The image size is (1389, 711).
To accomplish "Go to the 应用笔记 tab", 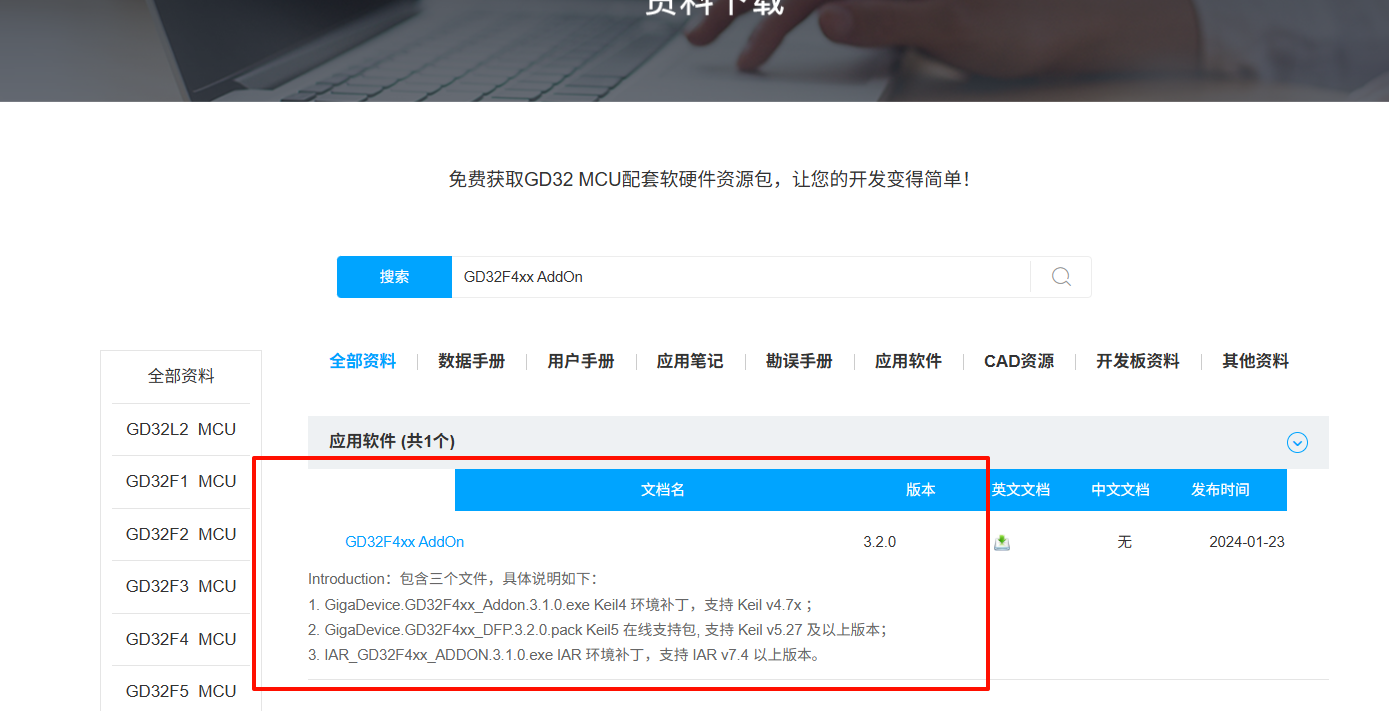I will (690, 361).
